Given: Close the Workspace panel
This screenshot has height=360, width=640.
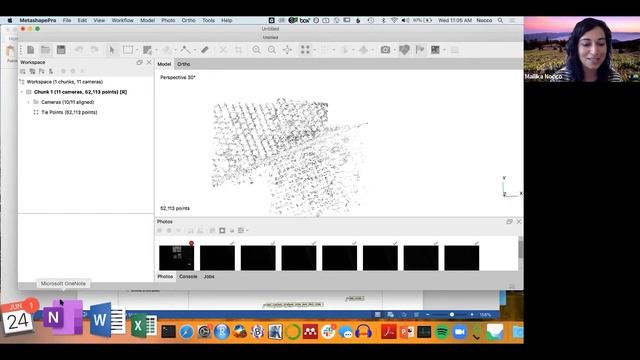Looking at the screenshot, I should point(149,62).
